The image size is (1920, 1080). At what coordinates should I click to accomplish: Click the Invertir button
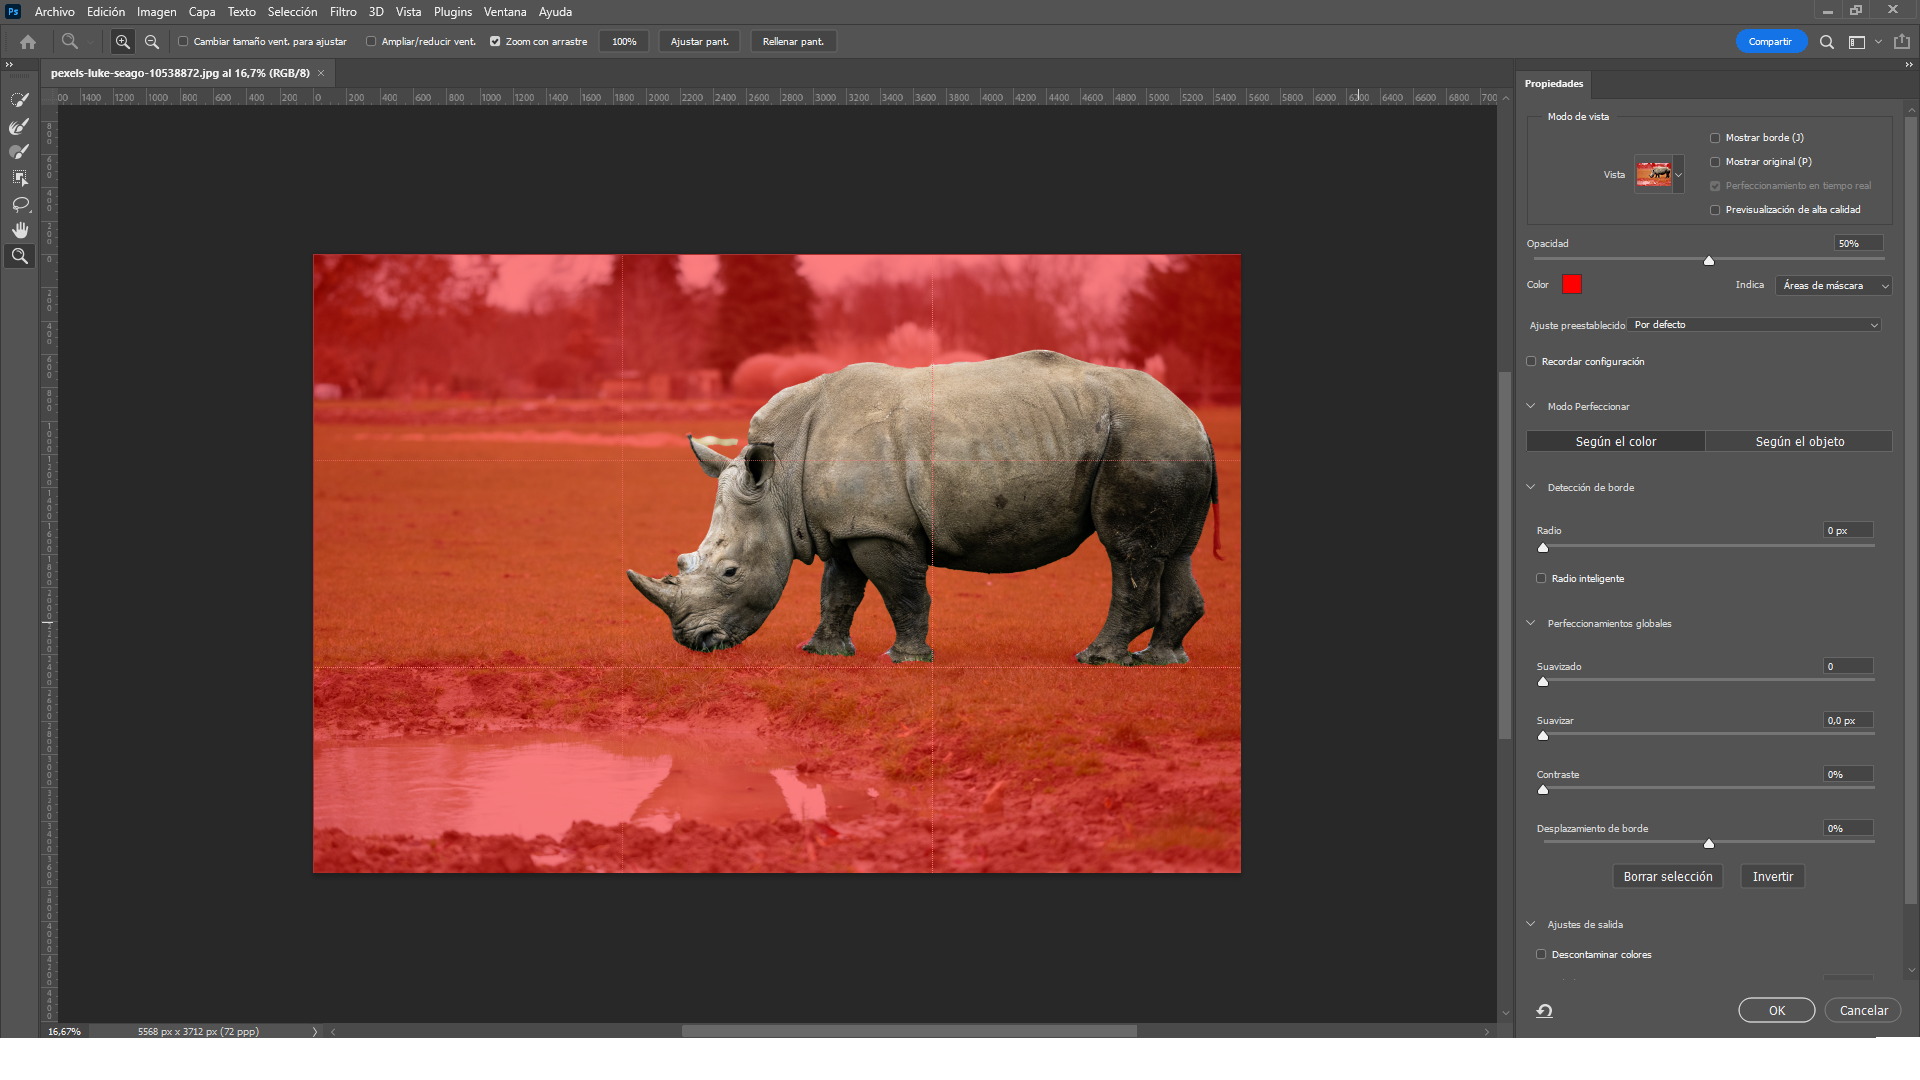click(x=1772, y=877)
